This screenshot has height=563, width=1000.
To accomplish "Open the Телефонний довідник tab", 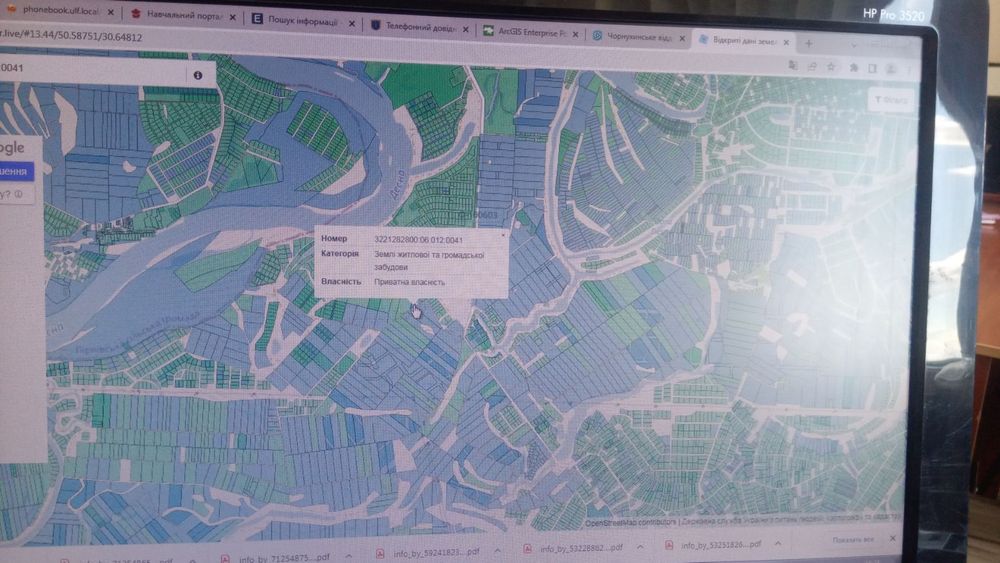I will pyautogui.click(x=419, y=27).
